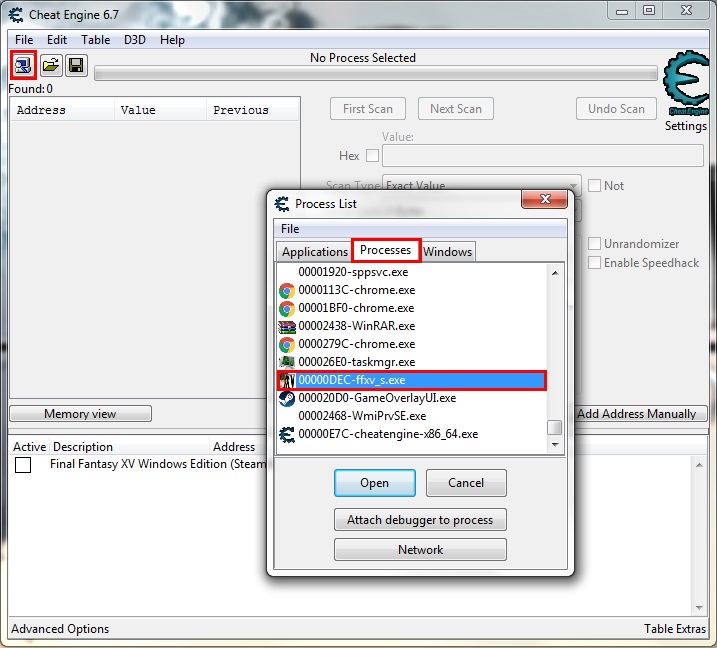The image size is (717, 648).
Task: Click process list scroll up arrow
Action: (555, 273)
